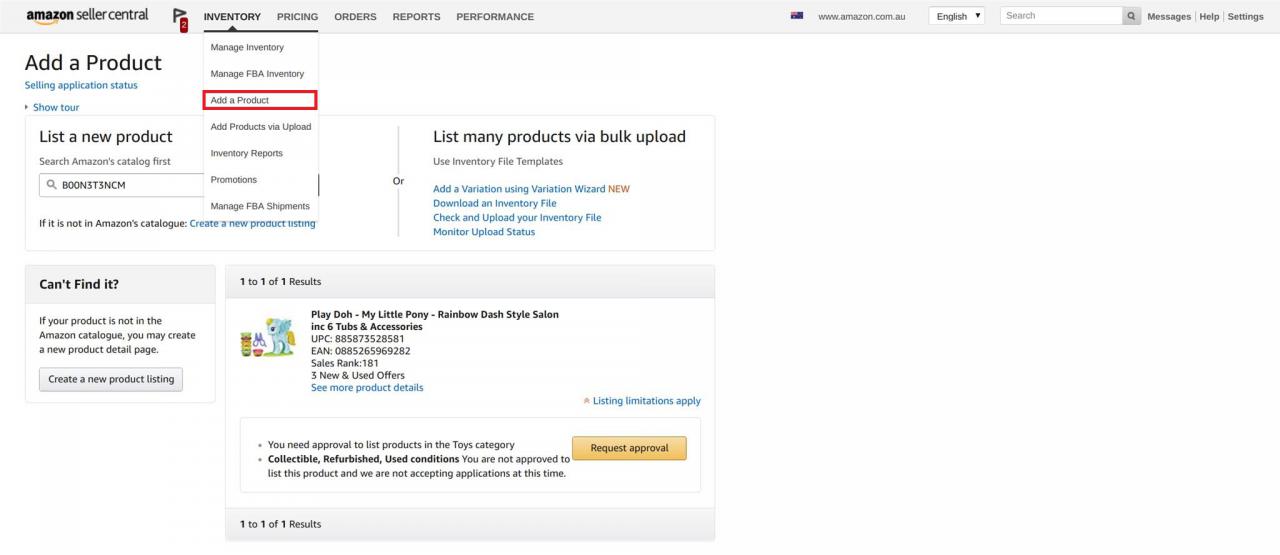Click the Play Doh product thumbnail
This screenshot has height=555, width=1280.
click(269, 338)
